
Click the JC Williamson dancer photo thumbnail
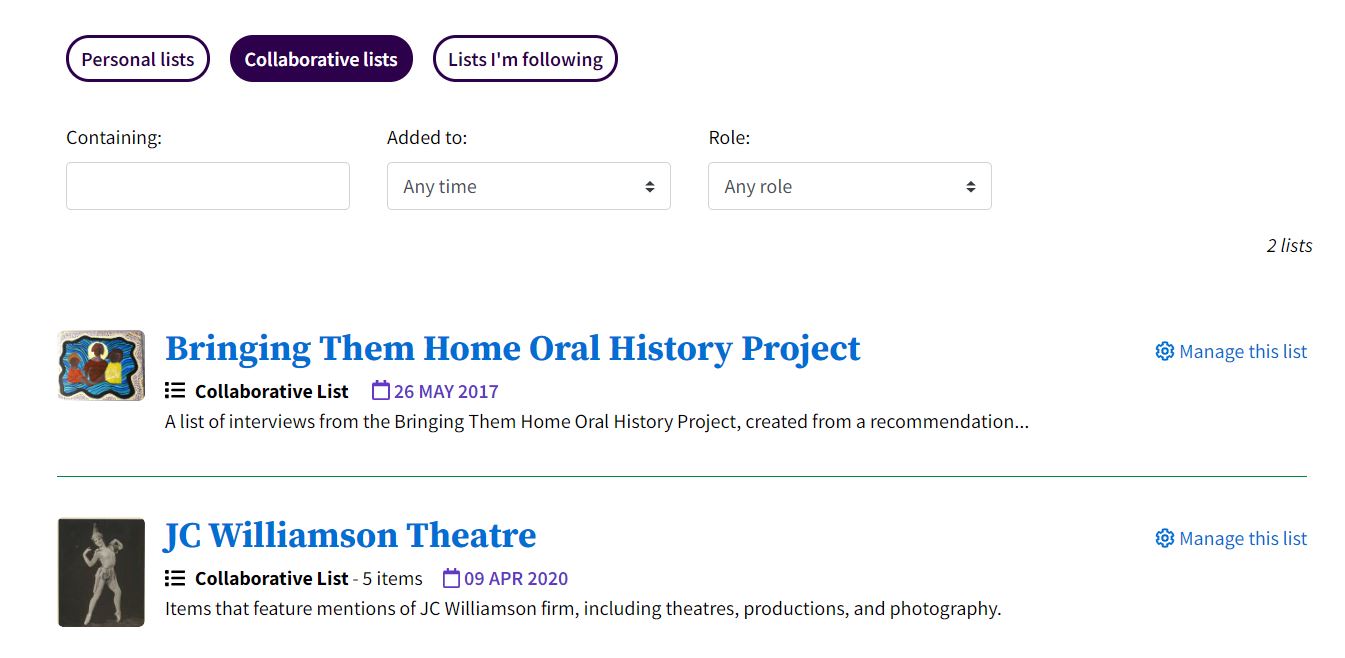pos(101,572)
